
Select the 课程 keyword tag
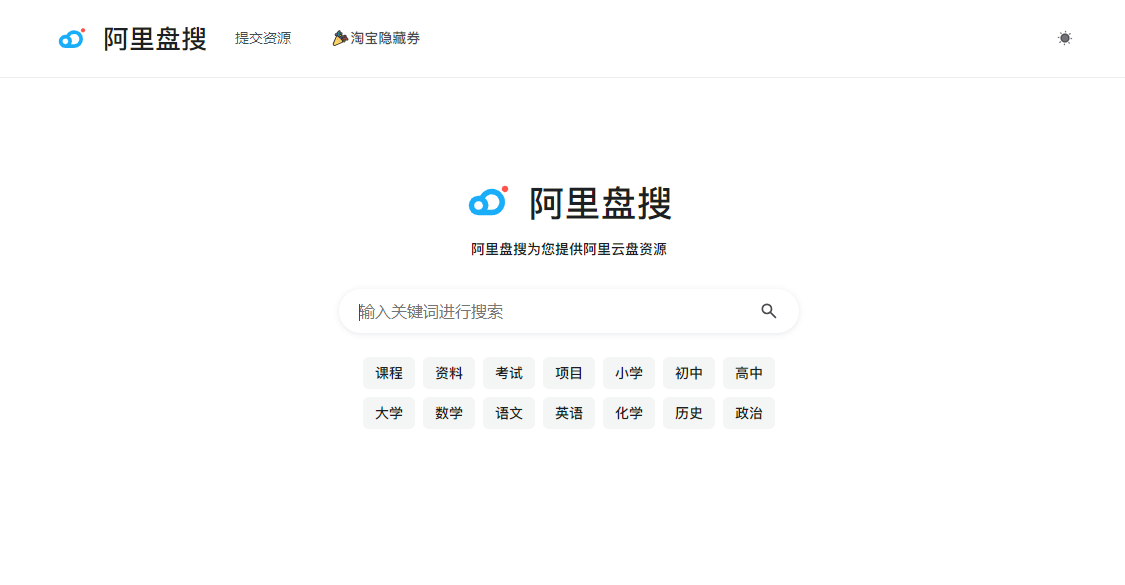click(x=389, y=373)
